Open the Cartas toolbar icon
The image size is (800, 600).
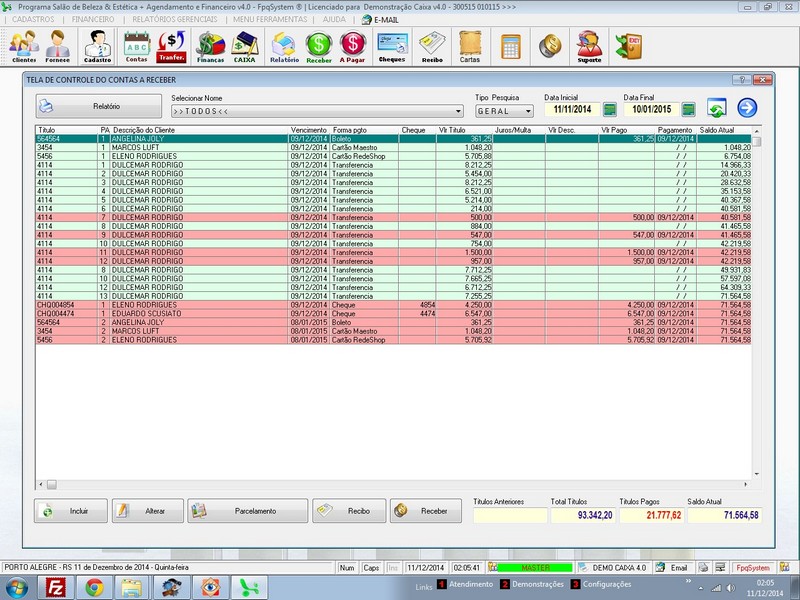[470, 46]
